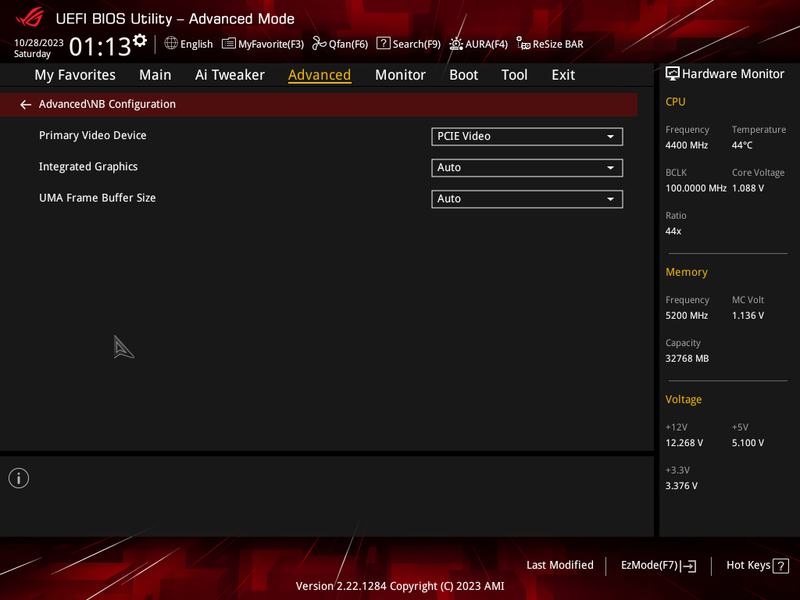Image resolution: width=800 pixels, height=600 pixels.
Task: Open the Integrated Graphics dropdown
Action: [x=527, y=168]
